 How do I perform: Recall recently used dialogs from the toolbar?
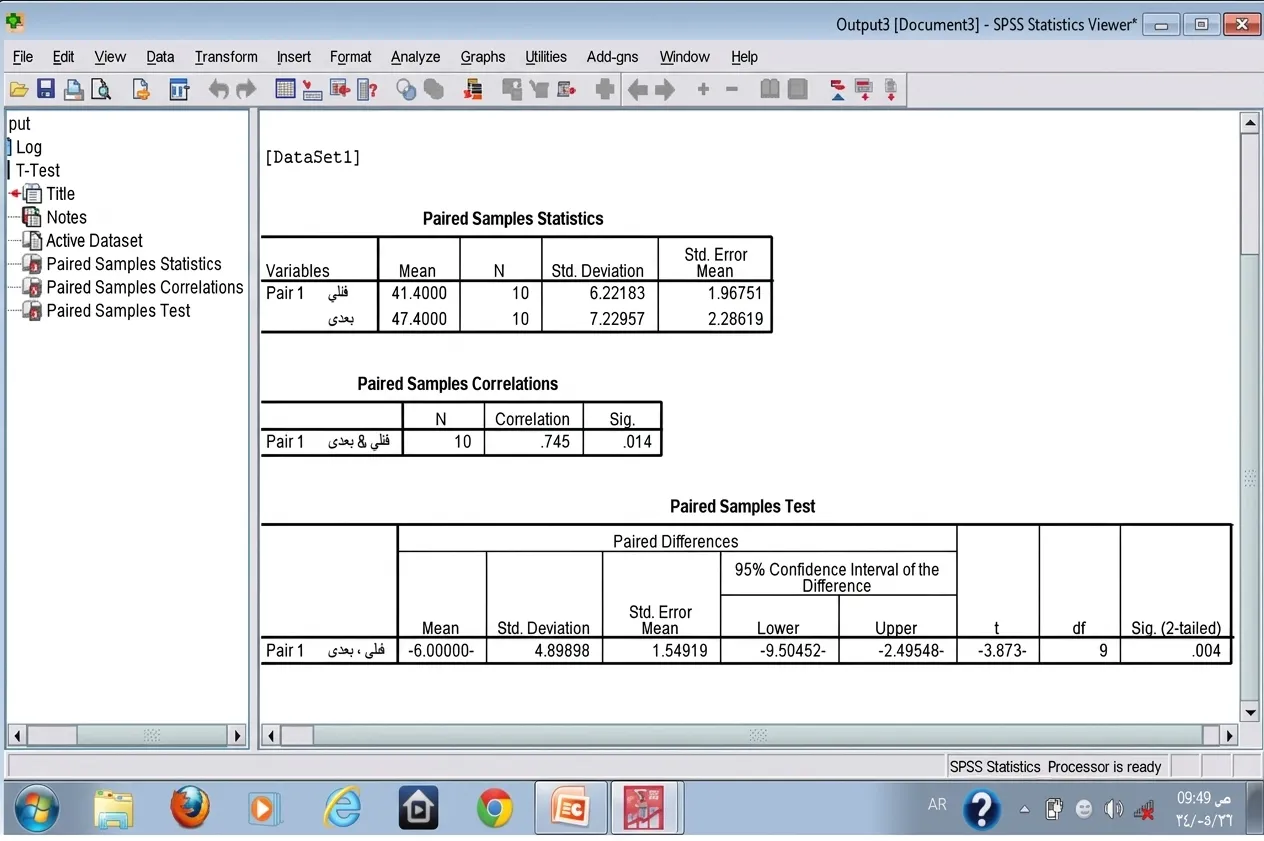pos(179,90)
